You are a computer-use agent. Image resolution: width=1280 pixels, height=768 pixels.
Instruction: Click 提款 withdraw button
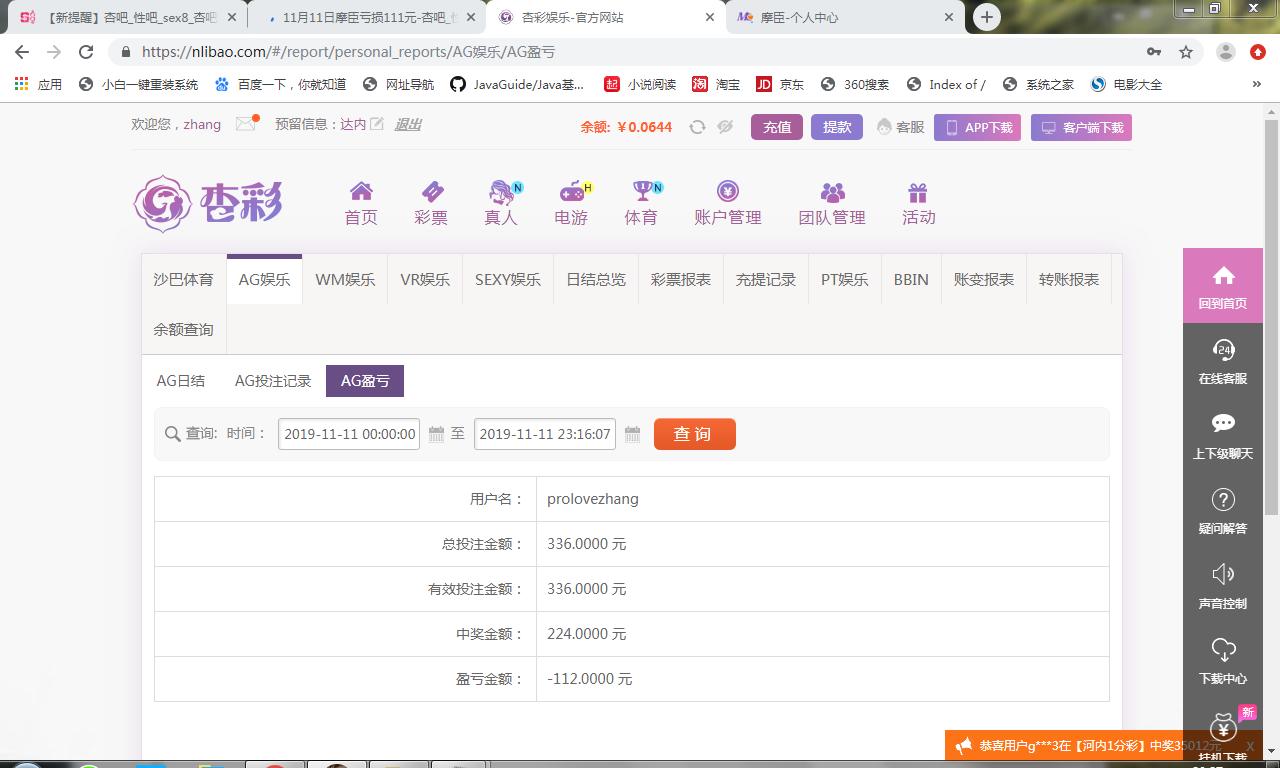click(837, 127)
